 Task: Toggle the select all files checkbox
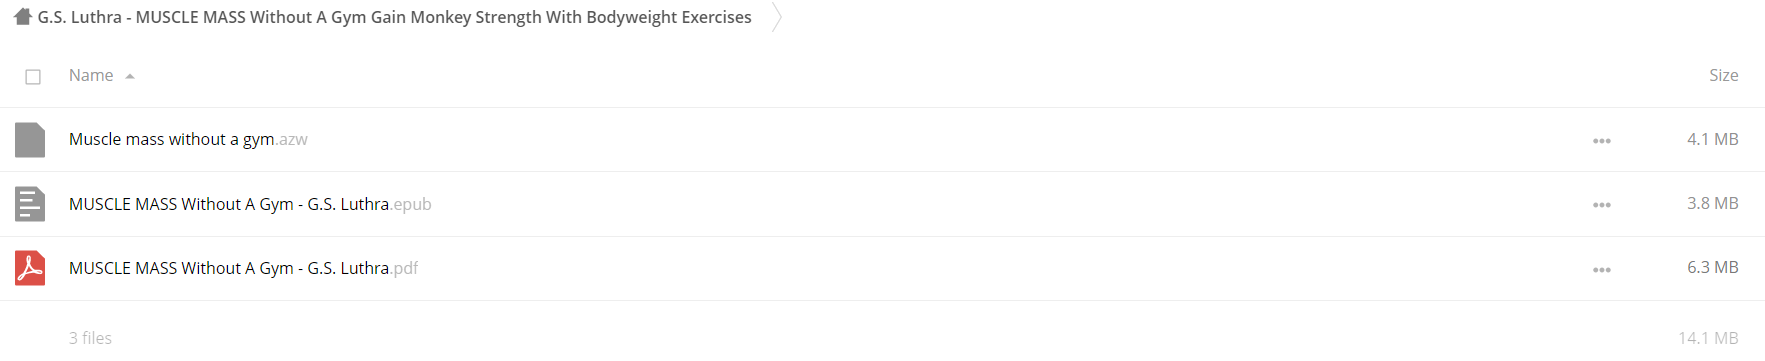33,77
